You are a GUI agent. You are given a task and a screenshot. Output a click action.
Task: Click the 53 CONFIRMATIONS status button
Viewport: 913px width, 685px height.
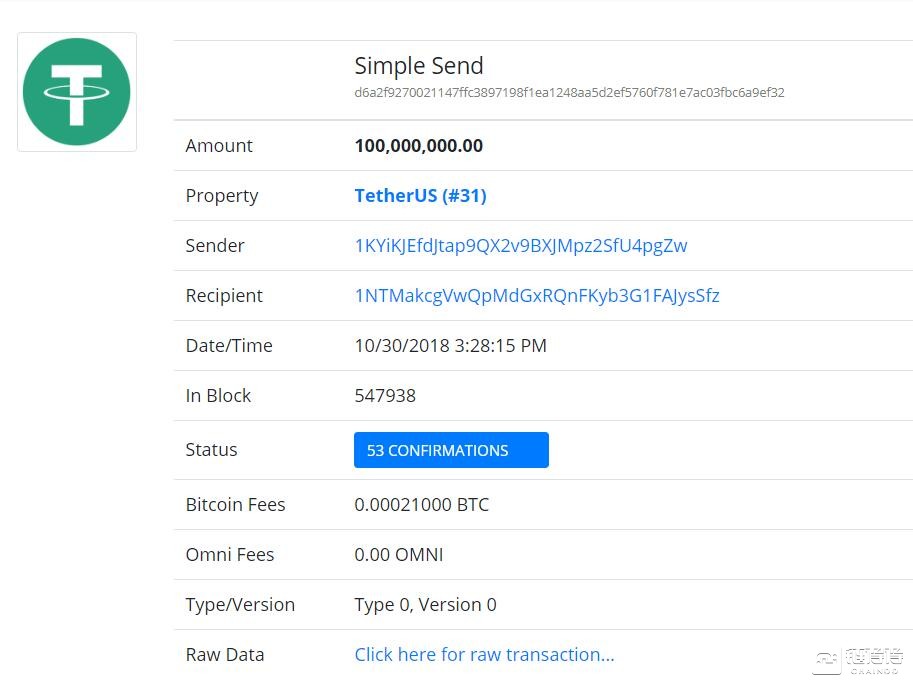[451, 450]
